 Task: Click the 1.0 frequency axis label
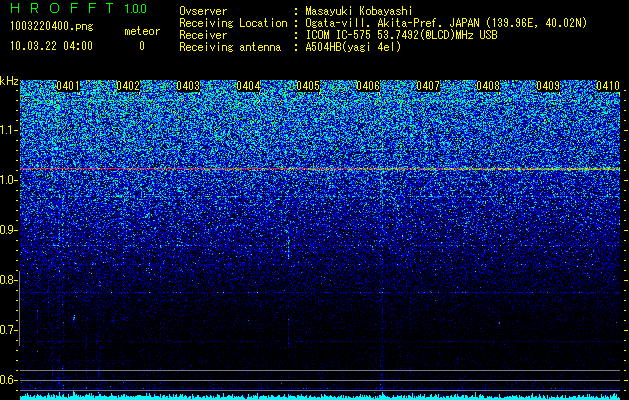pos(8,180)
